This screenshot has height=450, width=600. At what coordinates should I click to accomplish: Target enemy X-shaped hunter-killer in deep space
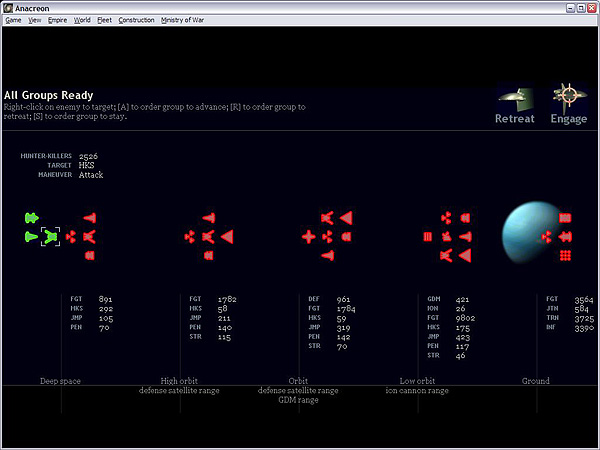tap(89, 237)
